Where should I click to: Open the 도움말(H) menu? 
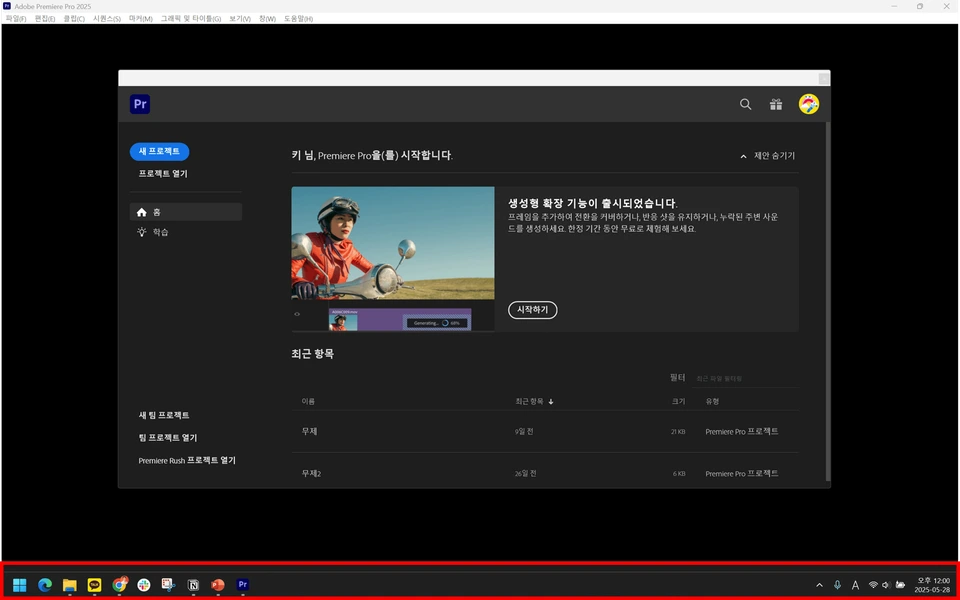tap(298, 19)
